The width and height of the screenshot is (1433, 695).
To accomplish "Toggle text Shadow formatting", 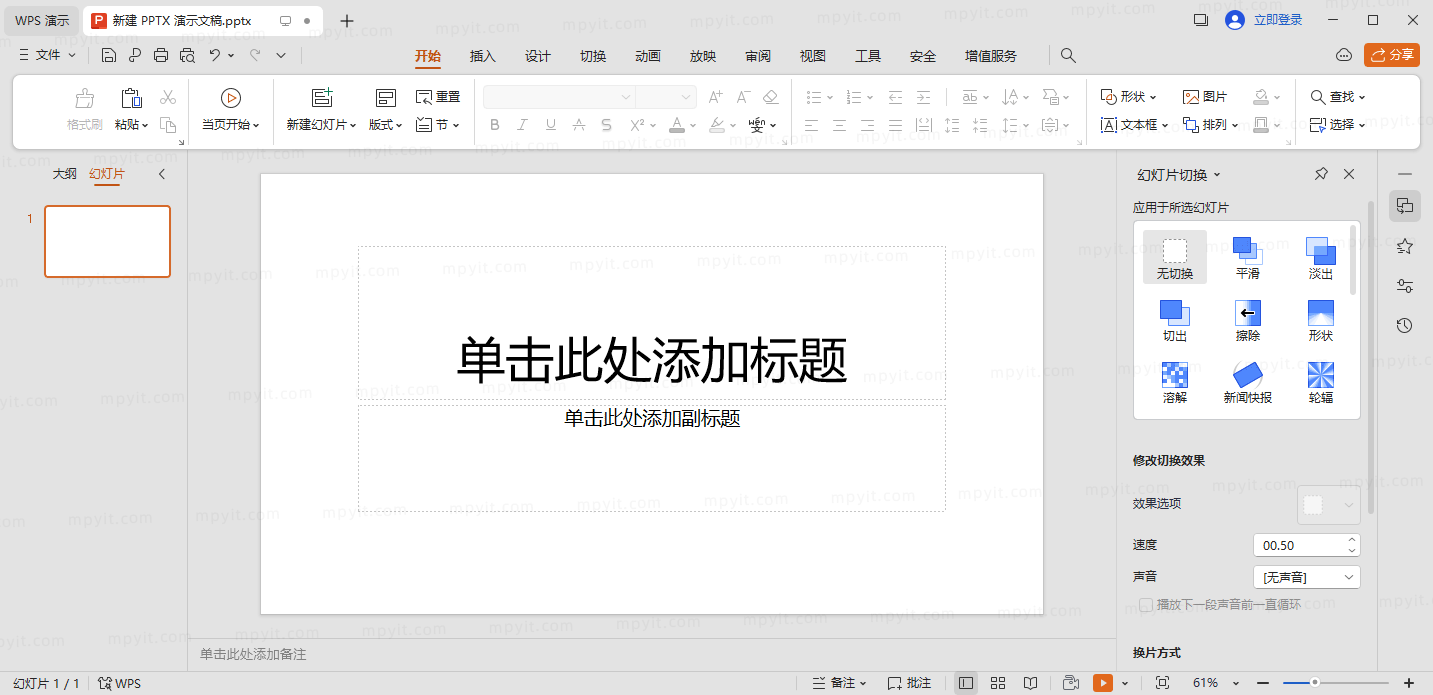I will pyautogui.click(x=606, y=125).
